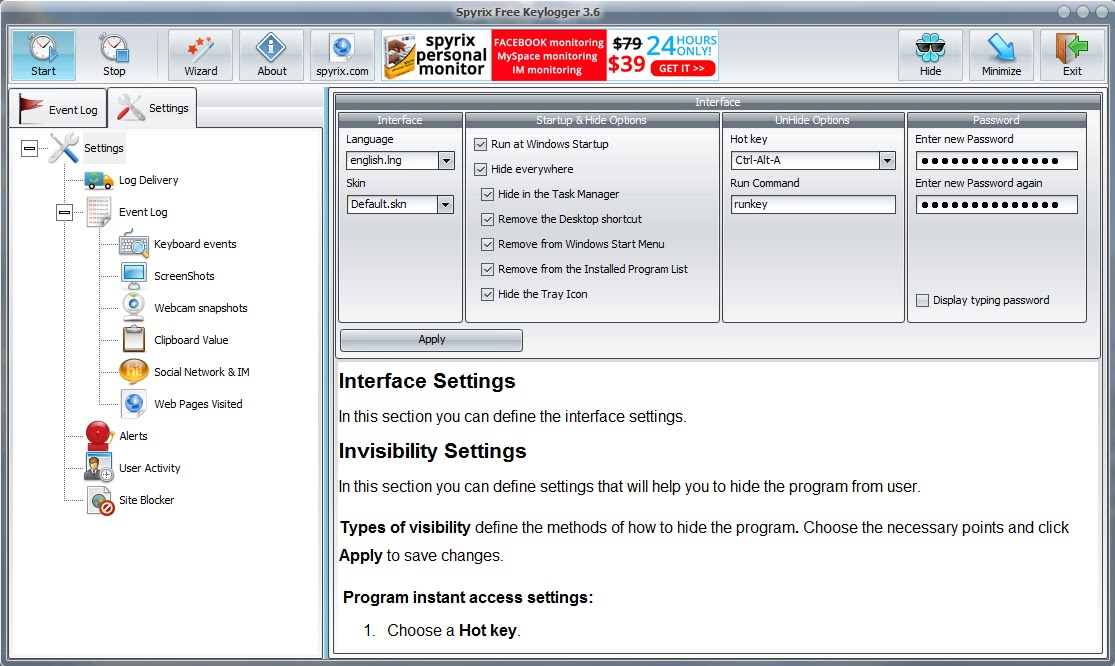This screenshot has height=666, width=1115.
Task: Click the Apply button
Action: point(431,340)
